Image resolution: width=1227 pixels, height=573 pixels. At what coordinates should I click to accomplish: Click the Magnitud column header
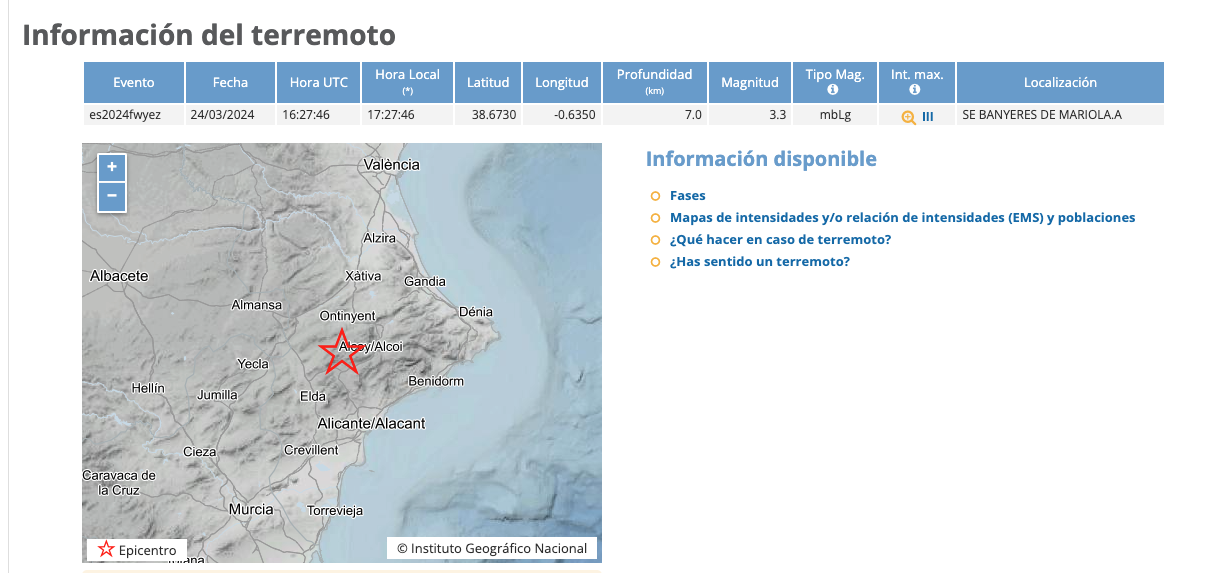pyautogui.click(x=749, y=82)
